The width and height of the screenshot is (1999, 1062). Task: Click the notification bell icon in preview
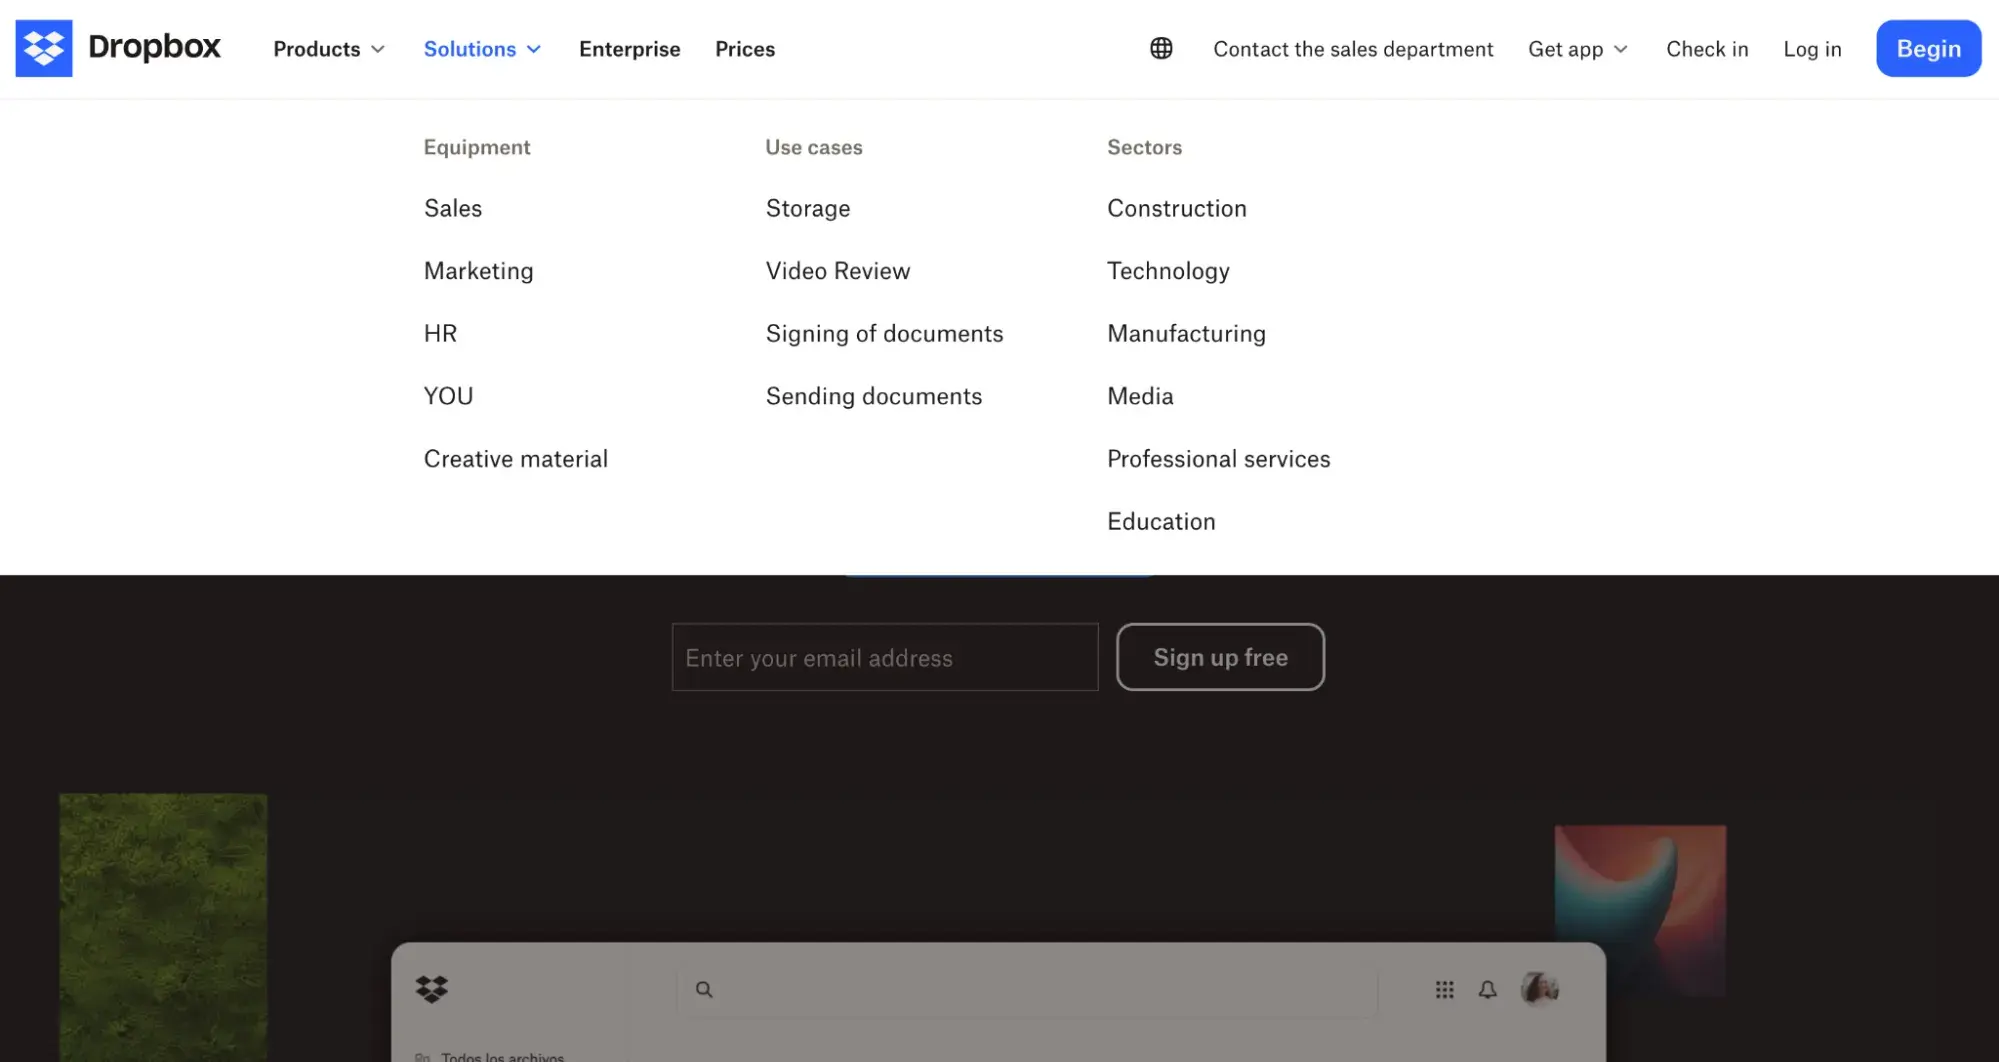point(1488,989)
